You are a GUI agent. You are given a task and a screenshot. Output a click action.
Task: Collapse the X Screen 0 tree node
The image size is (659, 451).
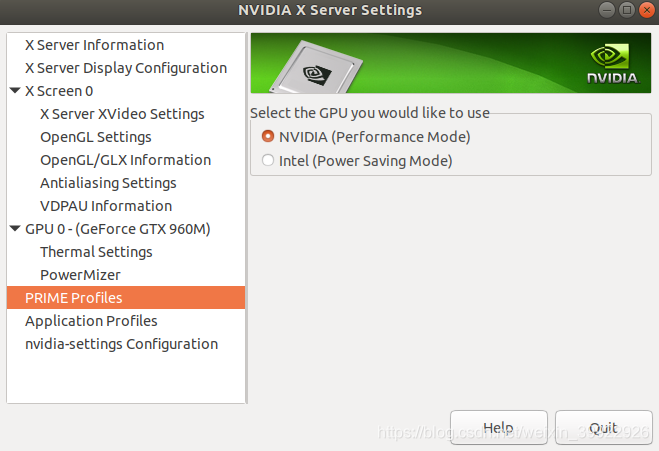(x=15, y=90)
